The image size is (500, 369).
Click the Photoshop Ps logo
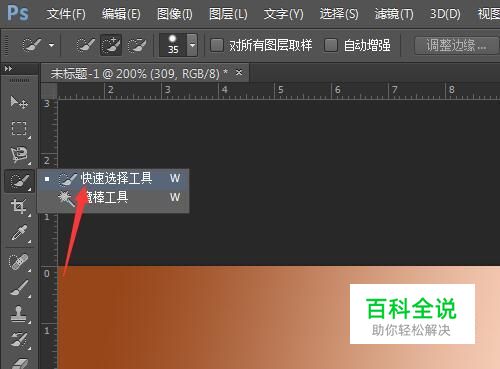click(18, 13)
